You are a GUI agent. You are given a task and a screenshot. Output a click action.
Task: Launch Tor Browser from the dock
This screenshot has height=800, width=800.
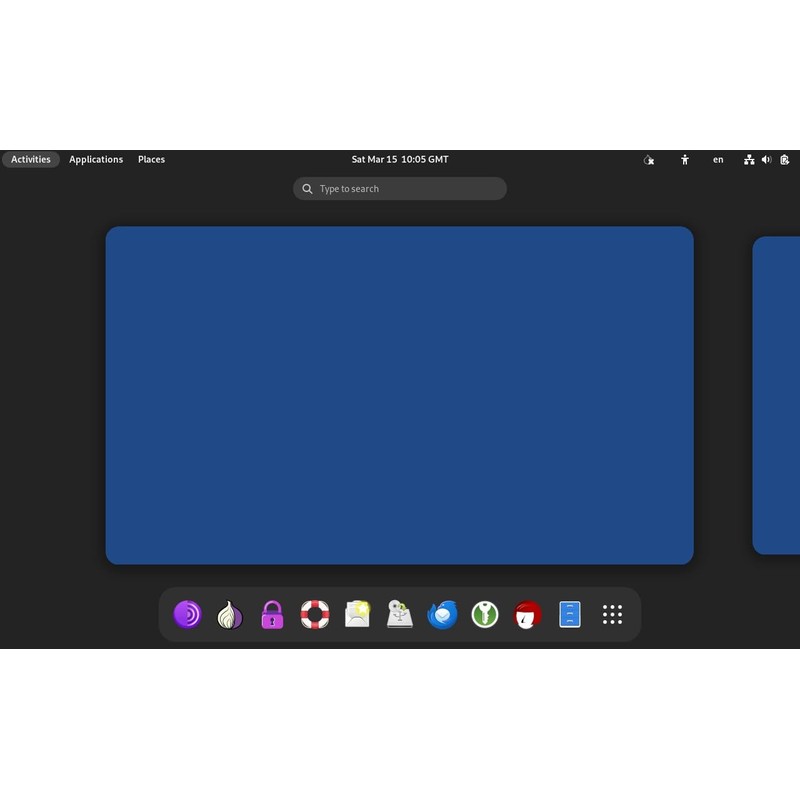point(188,614)
